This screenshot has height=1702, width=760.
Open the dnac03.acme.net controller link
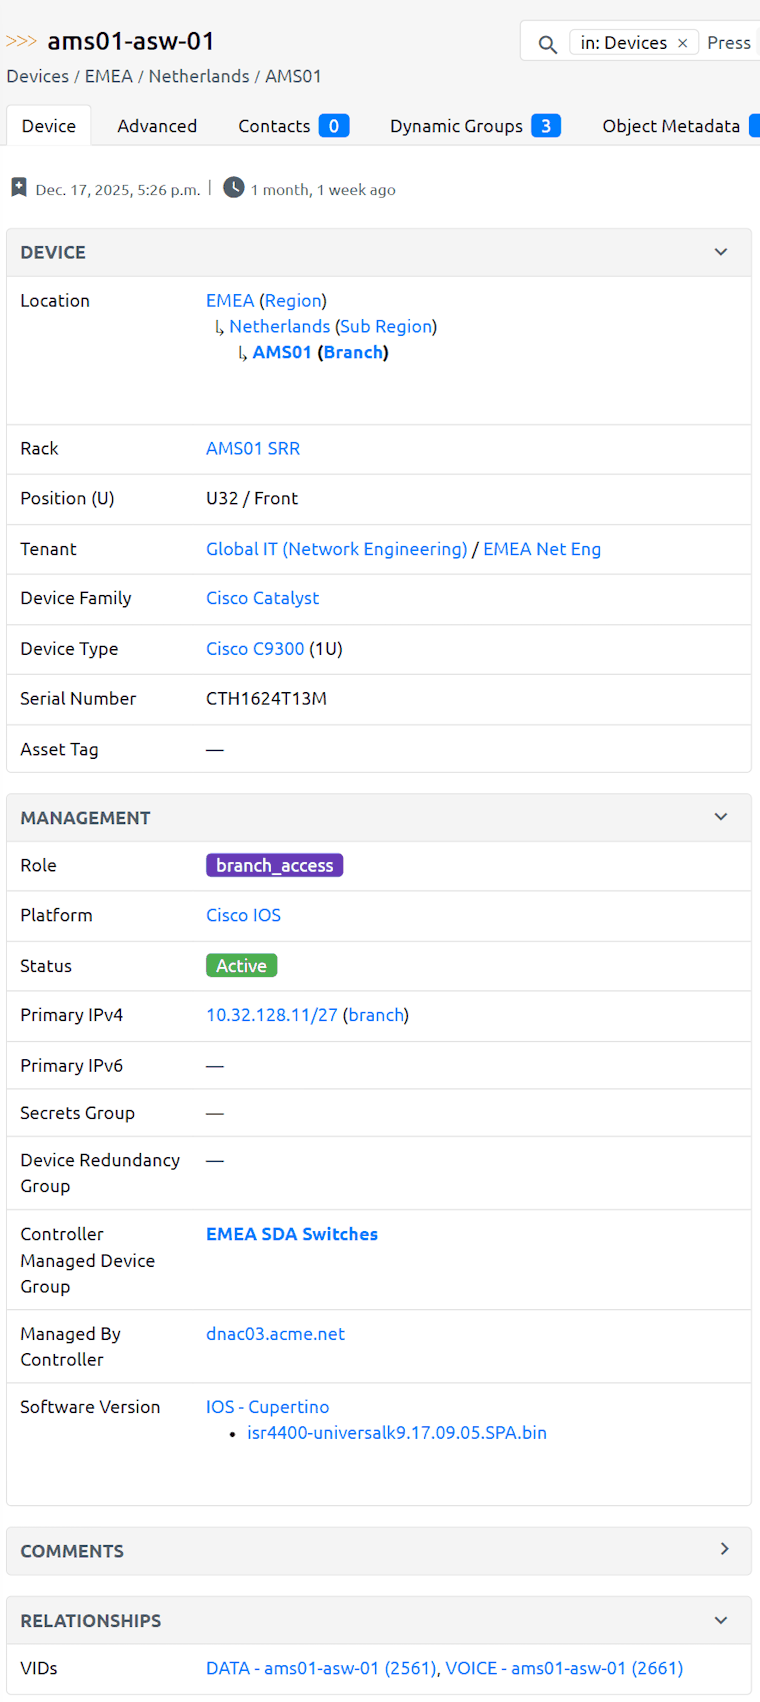pos(275,1334)
